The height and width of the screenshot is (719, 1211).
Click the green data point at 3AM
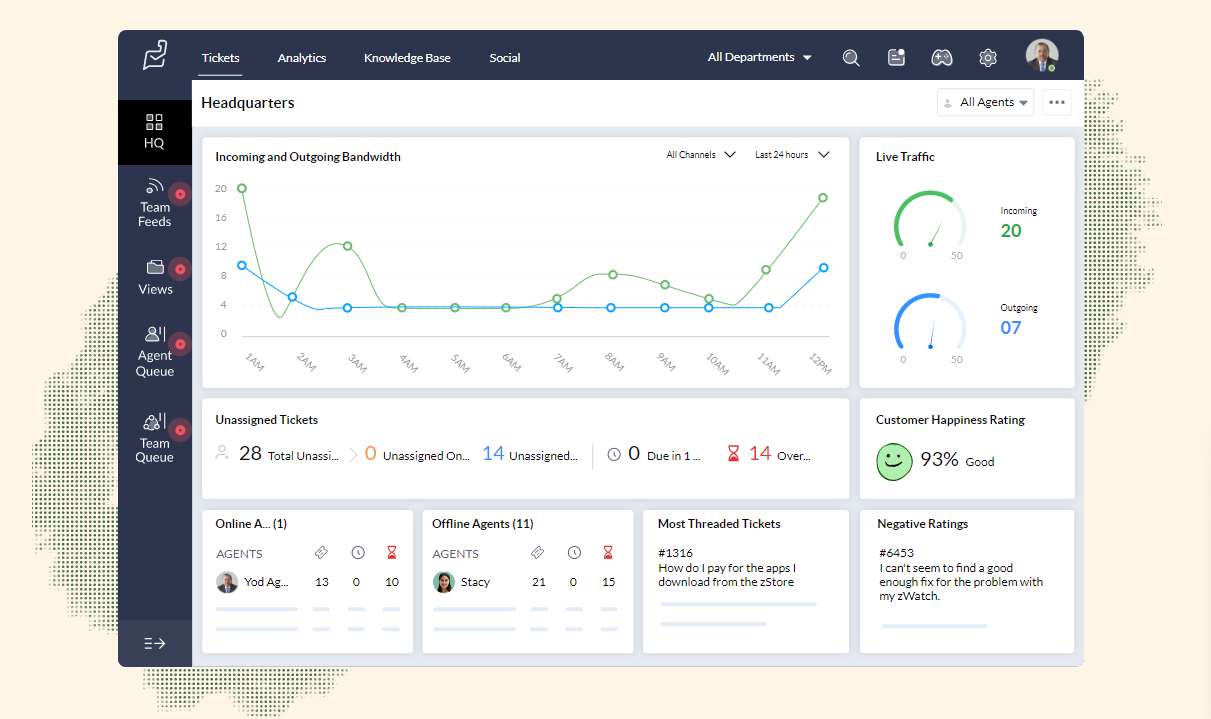pyautogui.click(x=347, y=246)
